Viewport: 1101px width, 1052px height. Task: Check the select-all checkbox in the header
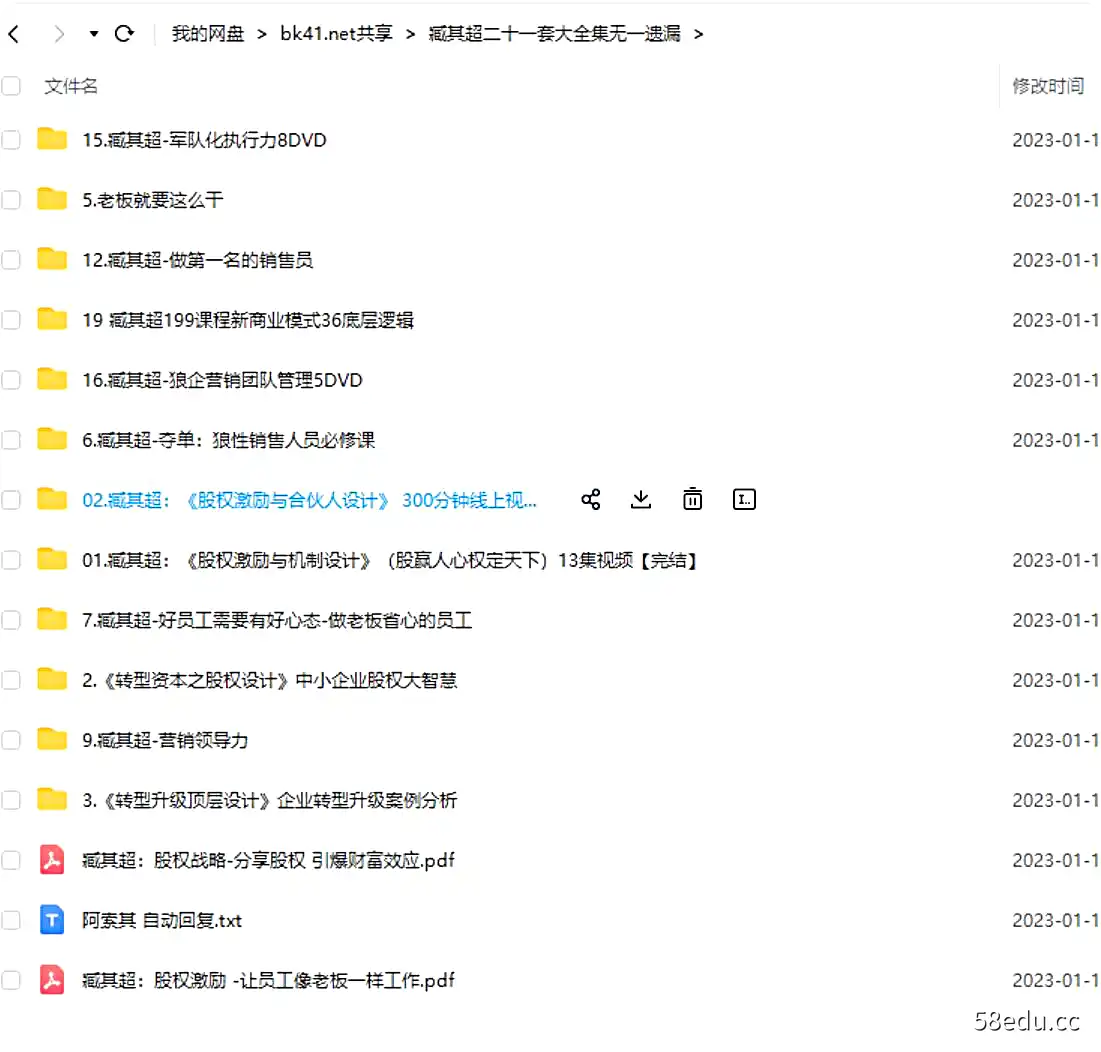(11, 86)
